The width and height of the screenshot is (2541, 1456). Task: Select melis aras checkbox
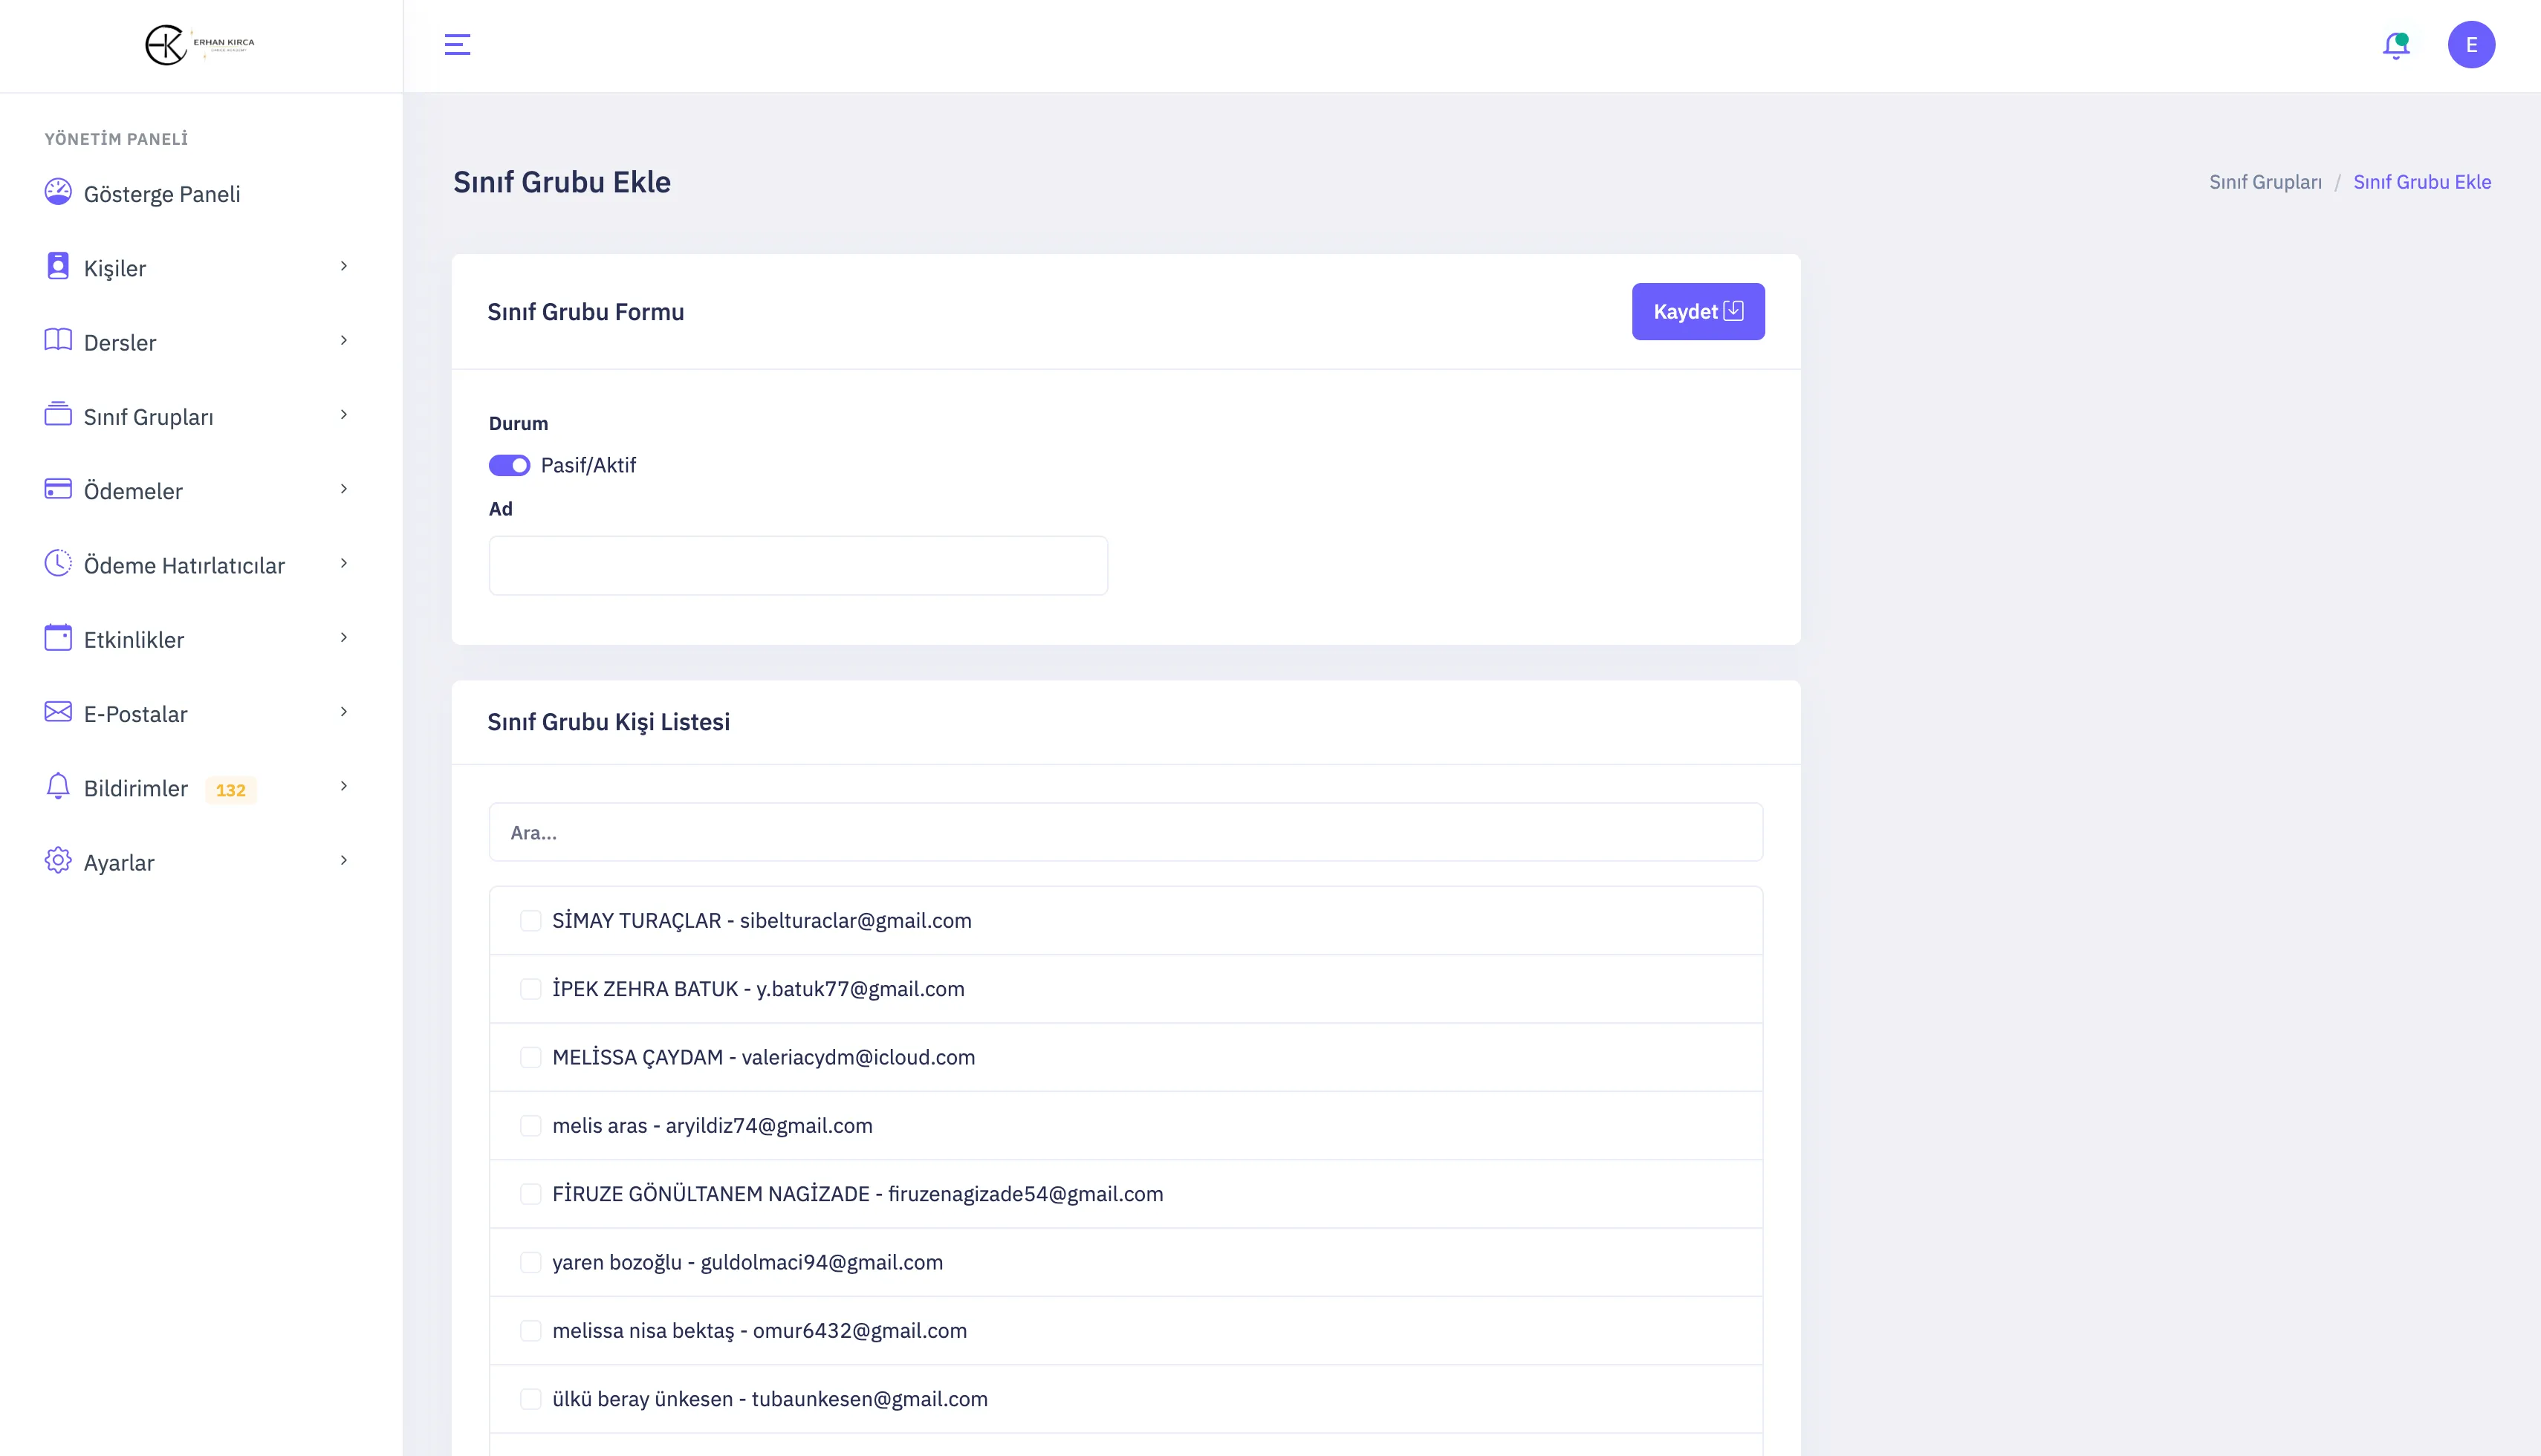[x=530, y=1126]
